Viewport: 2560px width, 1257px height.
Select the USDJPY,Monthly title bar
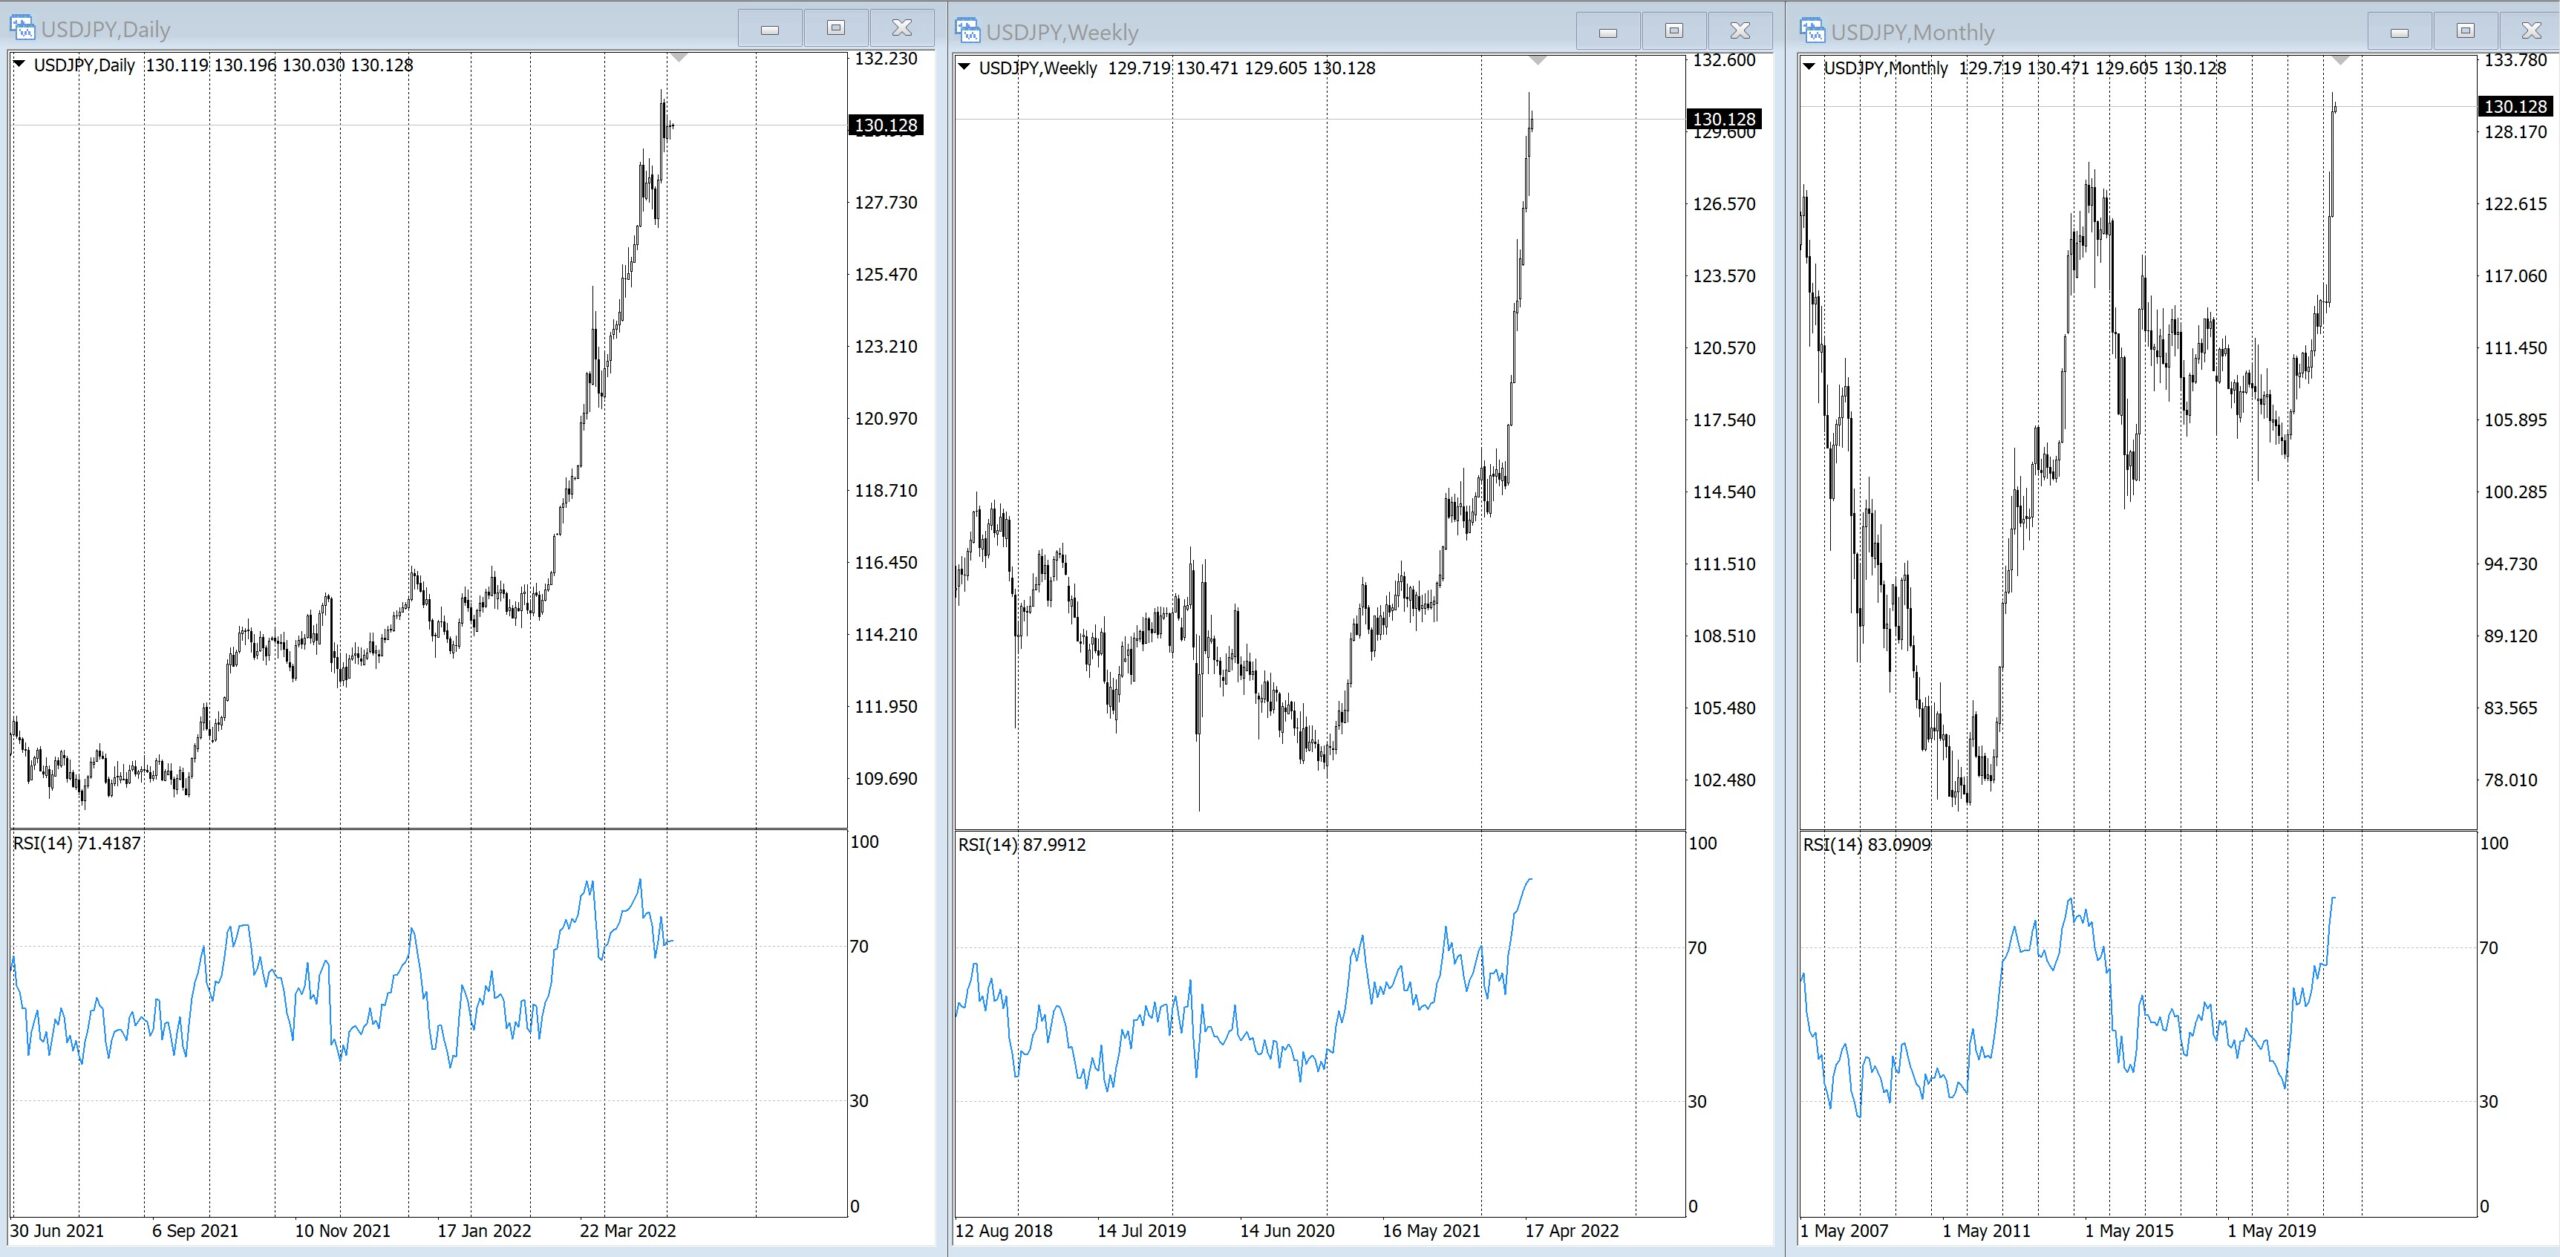click(x=2150, y=32)
